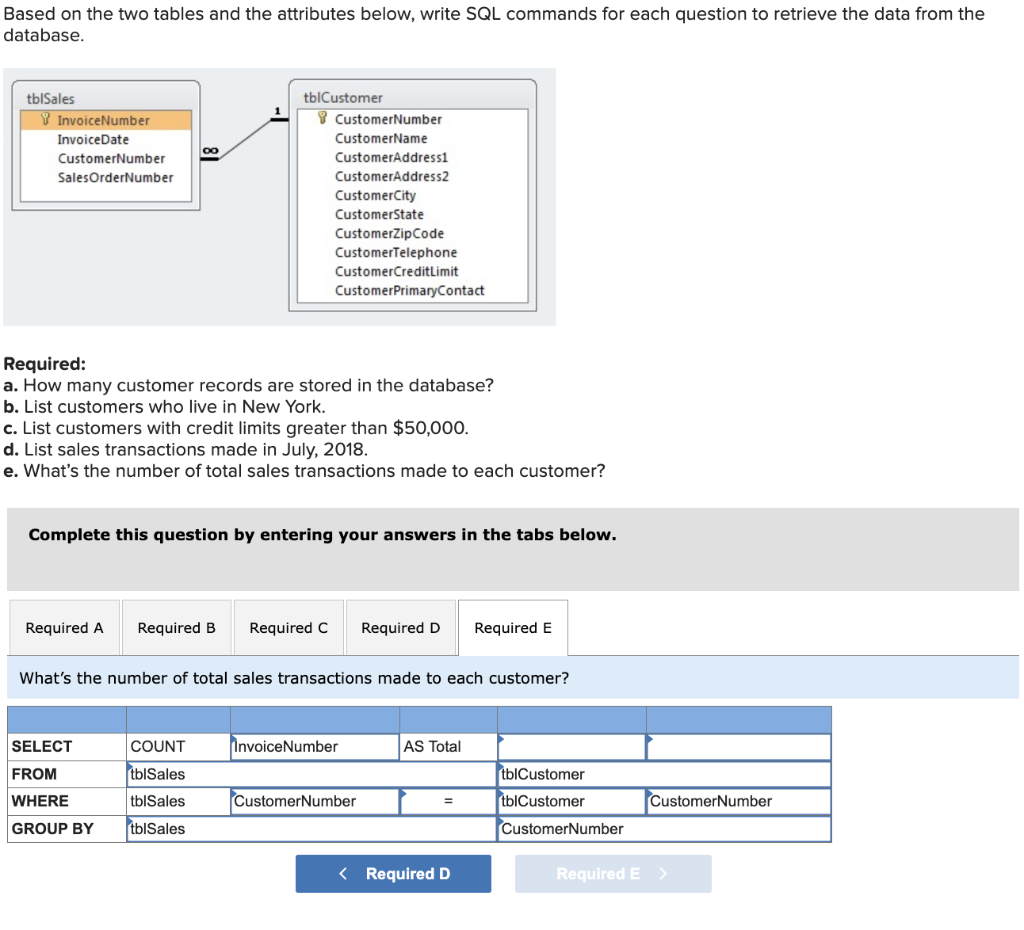
Task: Switch to the Required D tab
Action: click(x=400, y=627)
